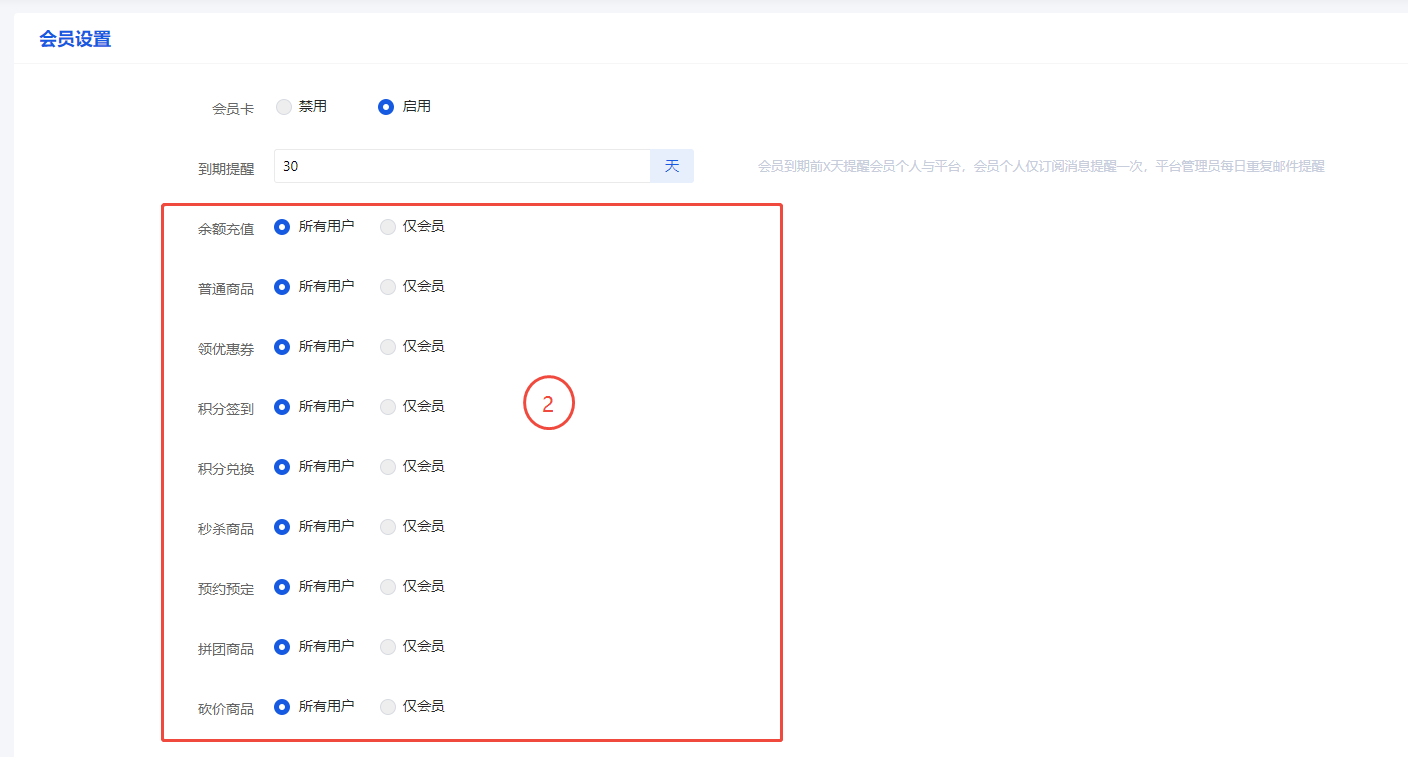Select 启用 radio for 会员卡
This screenshot has width=1408, height=757.
coord(386,107)
